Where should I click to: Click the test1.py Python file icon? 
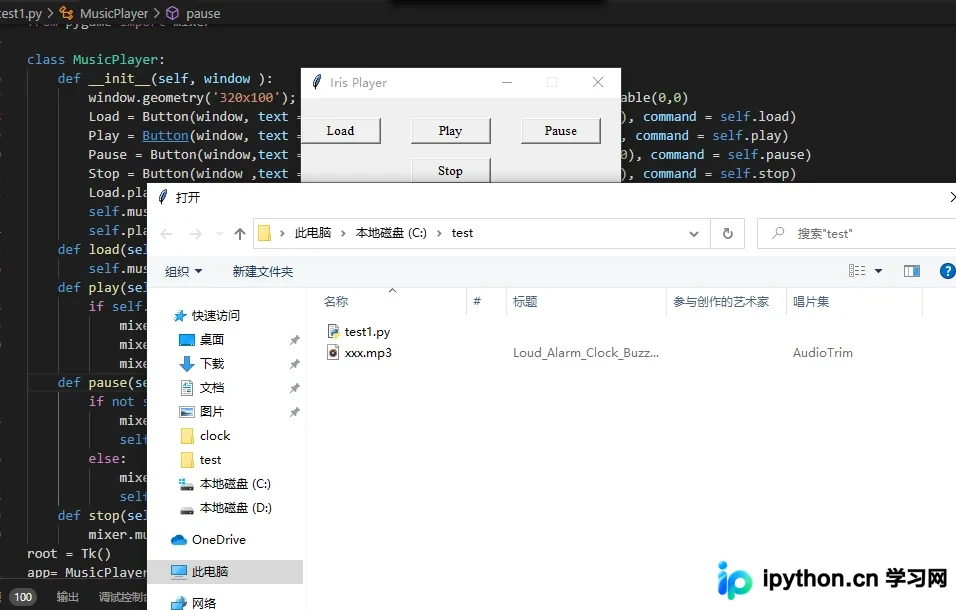coord(333,331)
